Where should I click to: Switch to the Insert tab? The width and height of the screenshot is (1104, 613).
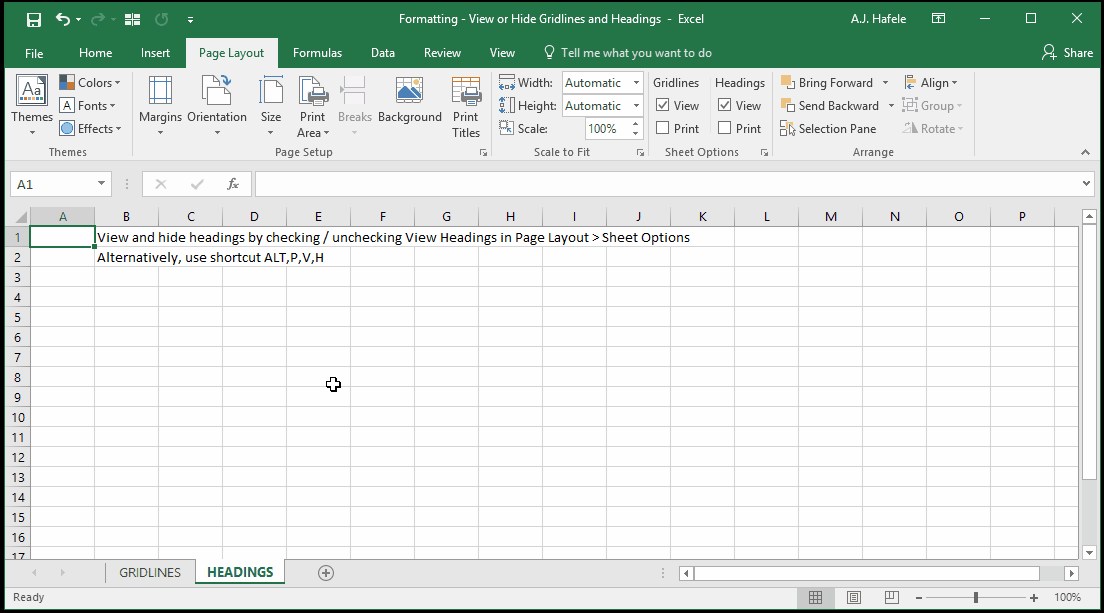pyautogui.click(x=155, y=53)
